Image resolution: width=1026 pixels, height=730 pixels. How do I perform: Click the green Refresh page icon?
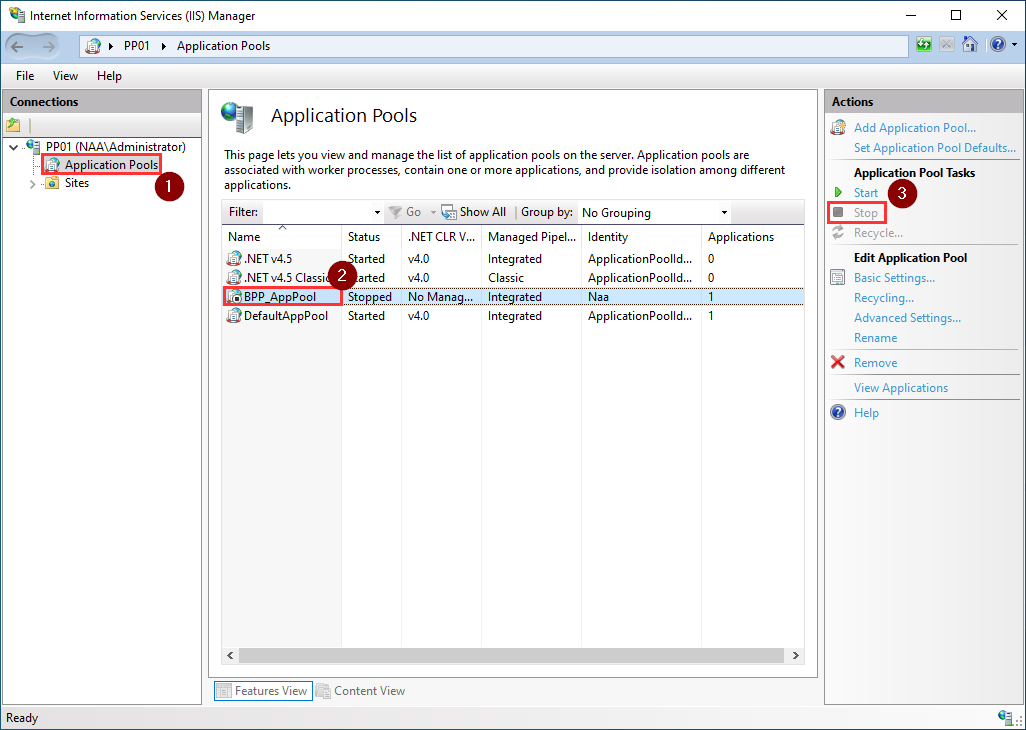click(924, 45)
